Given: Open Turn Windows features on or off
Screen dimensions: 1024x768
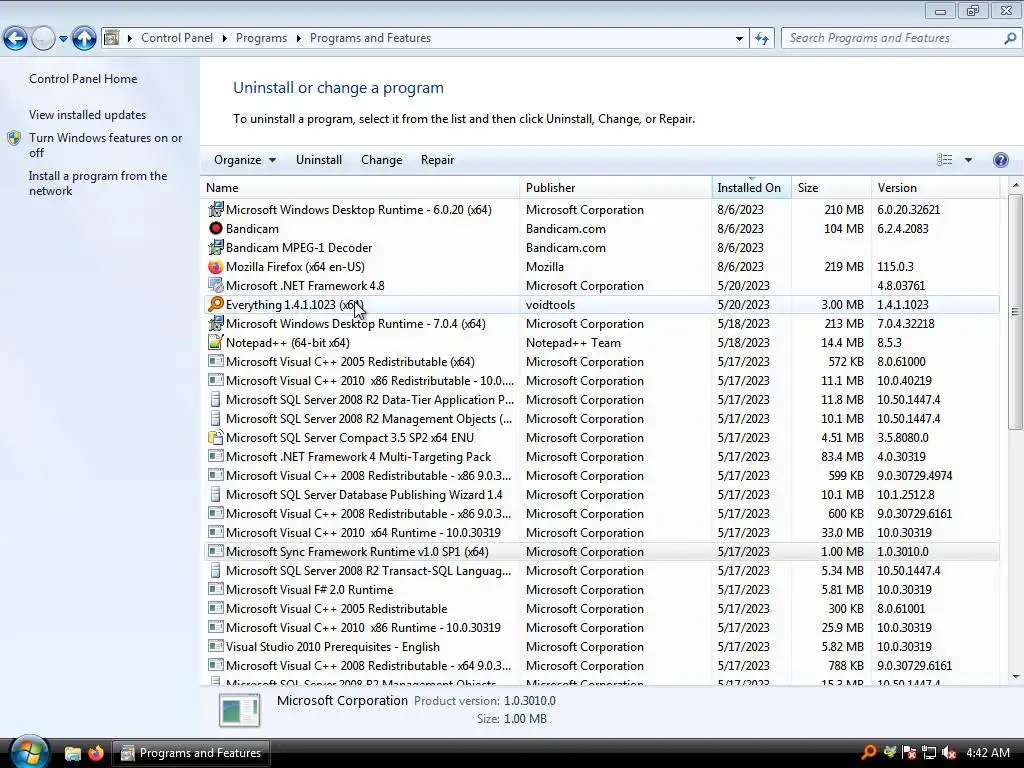Looking at the screenshot, I should 105,145.
